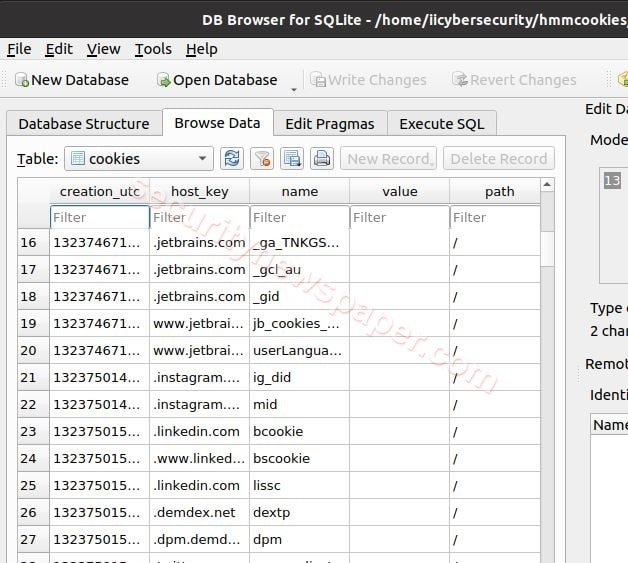This screenshot has height=563, width=628.
Task: Select the .www.linked... host_key cell
Action: 199,458
